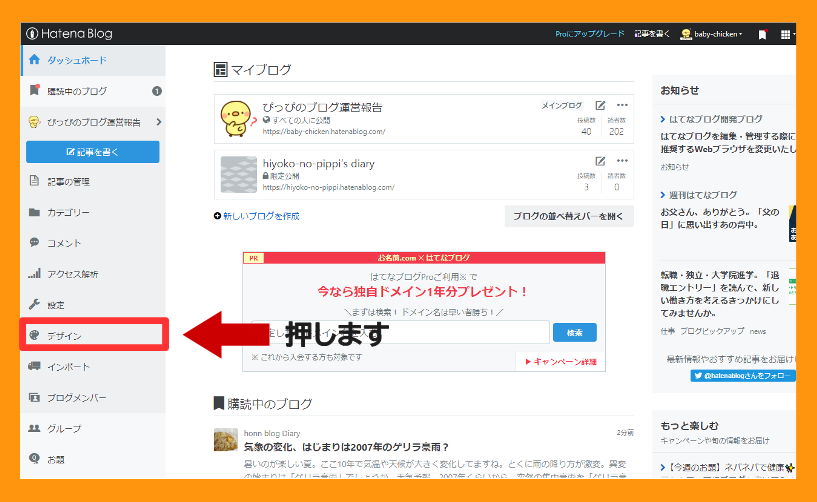The width and height of the screenshot is (817, 502).
Task: Open the デザイン palette menu item
Action: tap(94, 335)
